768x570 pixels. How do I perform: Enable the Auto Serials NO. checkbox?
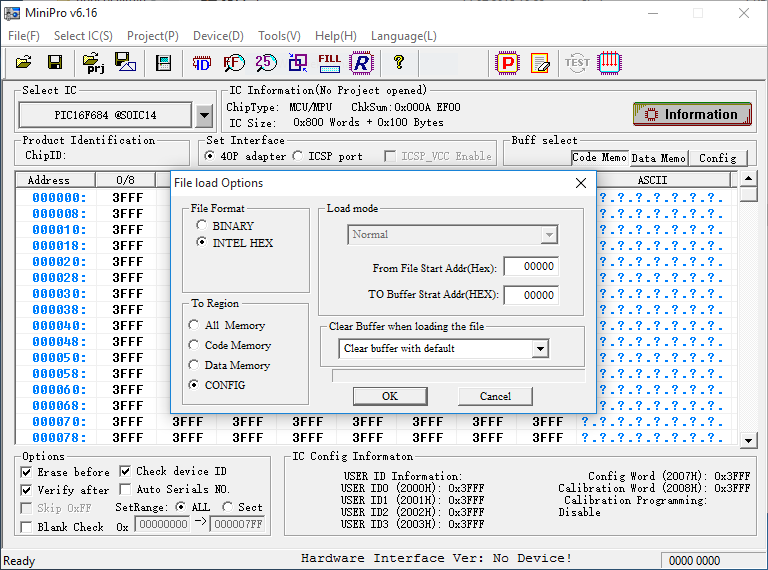[x=125, y=490]
